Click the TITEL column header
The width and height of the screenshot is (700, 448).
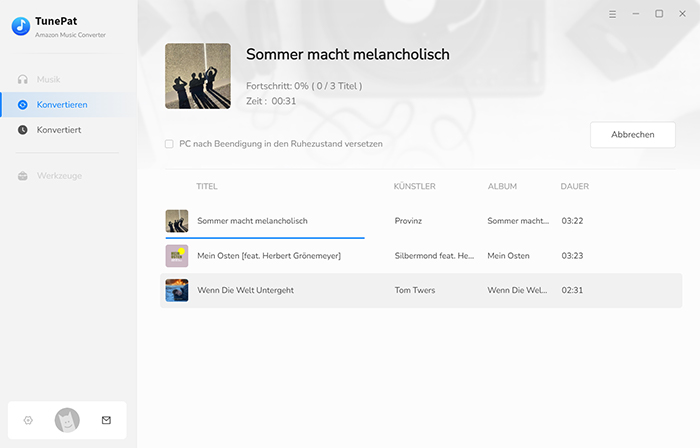click(x=207, y=187)
